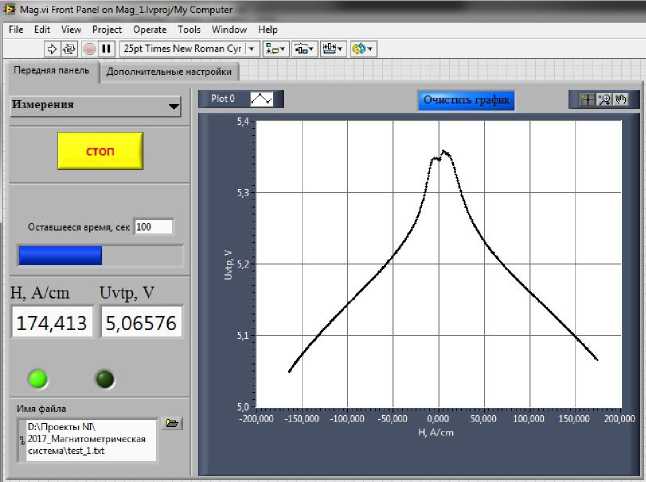Click the Очистить график button
The image size is (646, 482).
pos(466,100)
